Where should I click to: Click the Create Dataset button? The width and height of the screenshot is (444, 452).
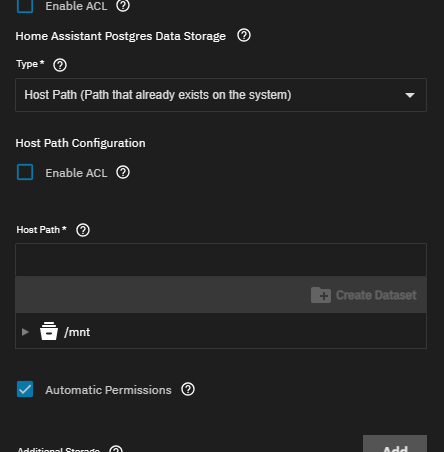364,295
